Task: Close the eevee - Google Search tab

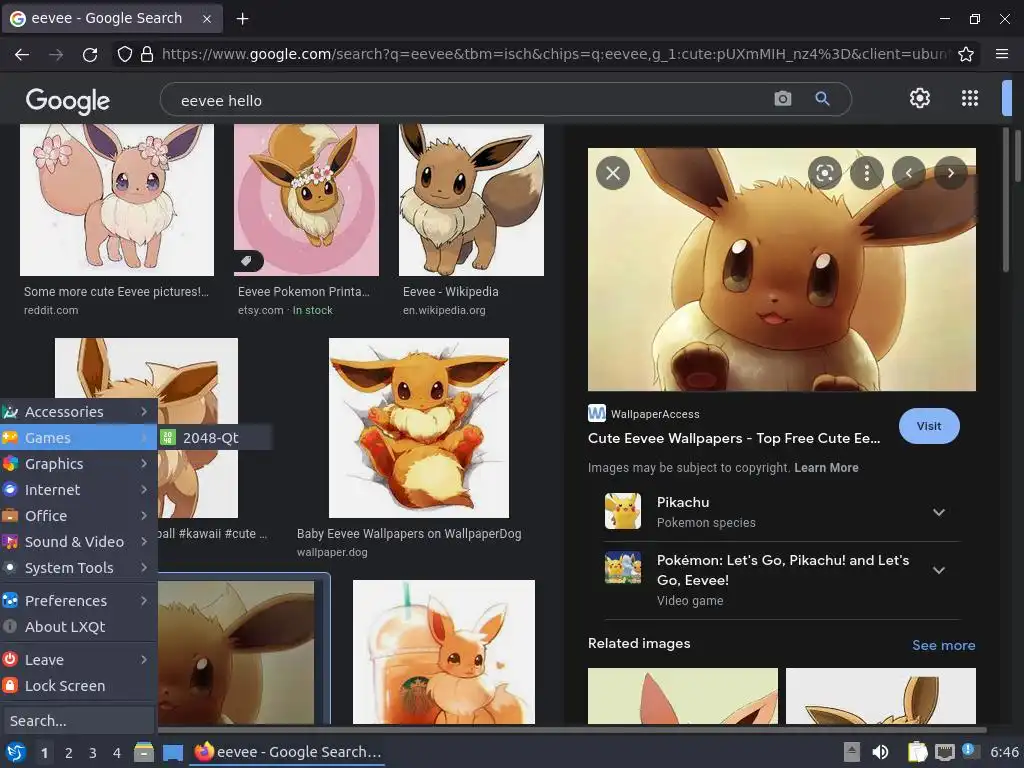Action: pyautogui.click(x=207, y=19)
